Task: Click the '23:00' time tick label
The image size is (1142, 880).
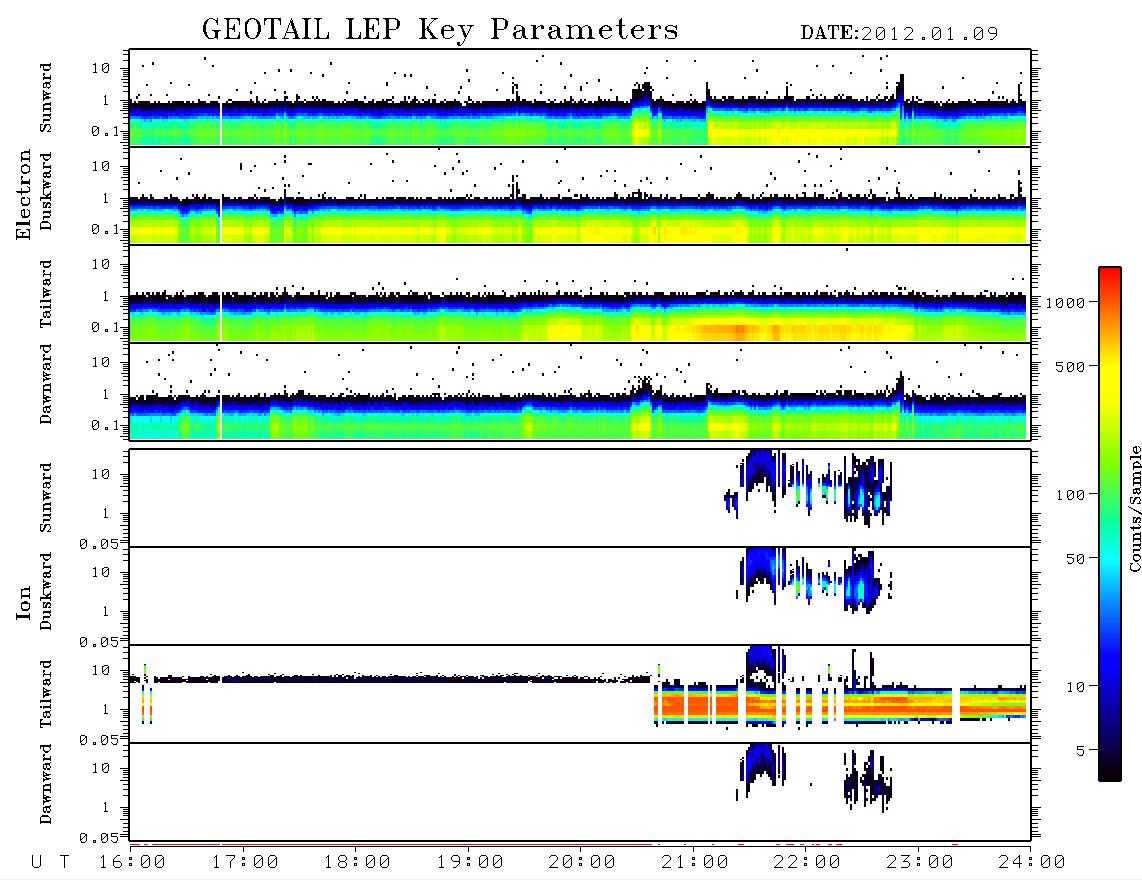Action: 920,863
